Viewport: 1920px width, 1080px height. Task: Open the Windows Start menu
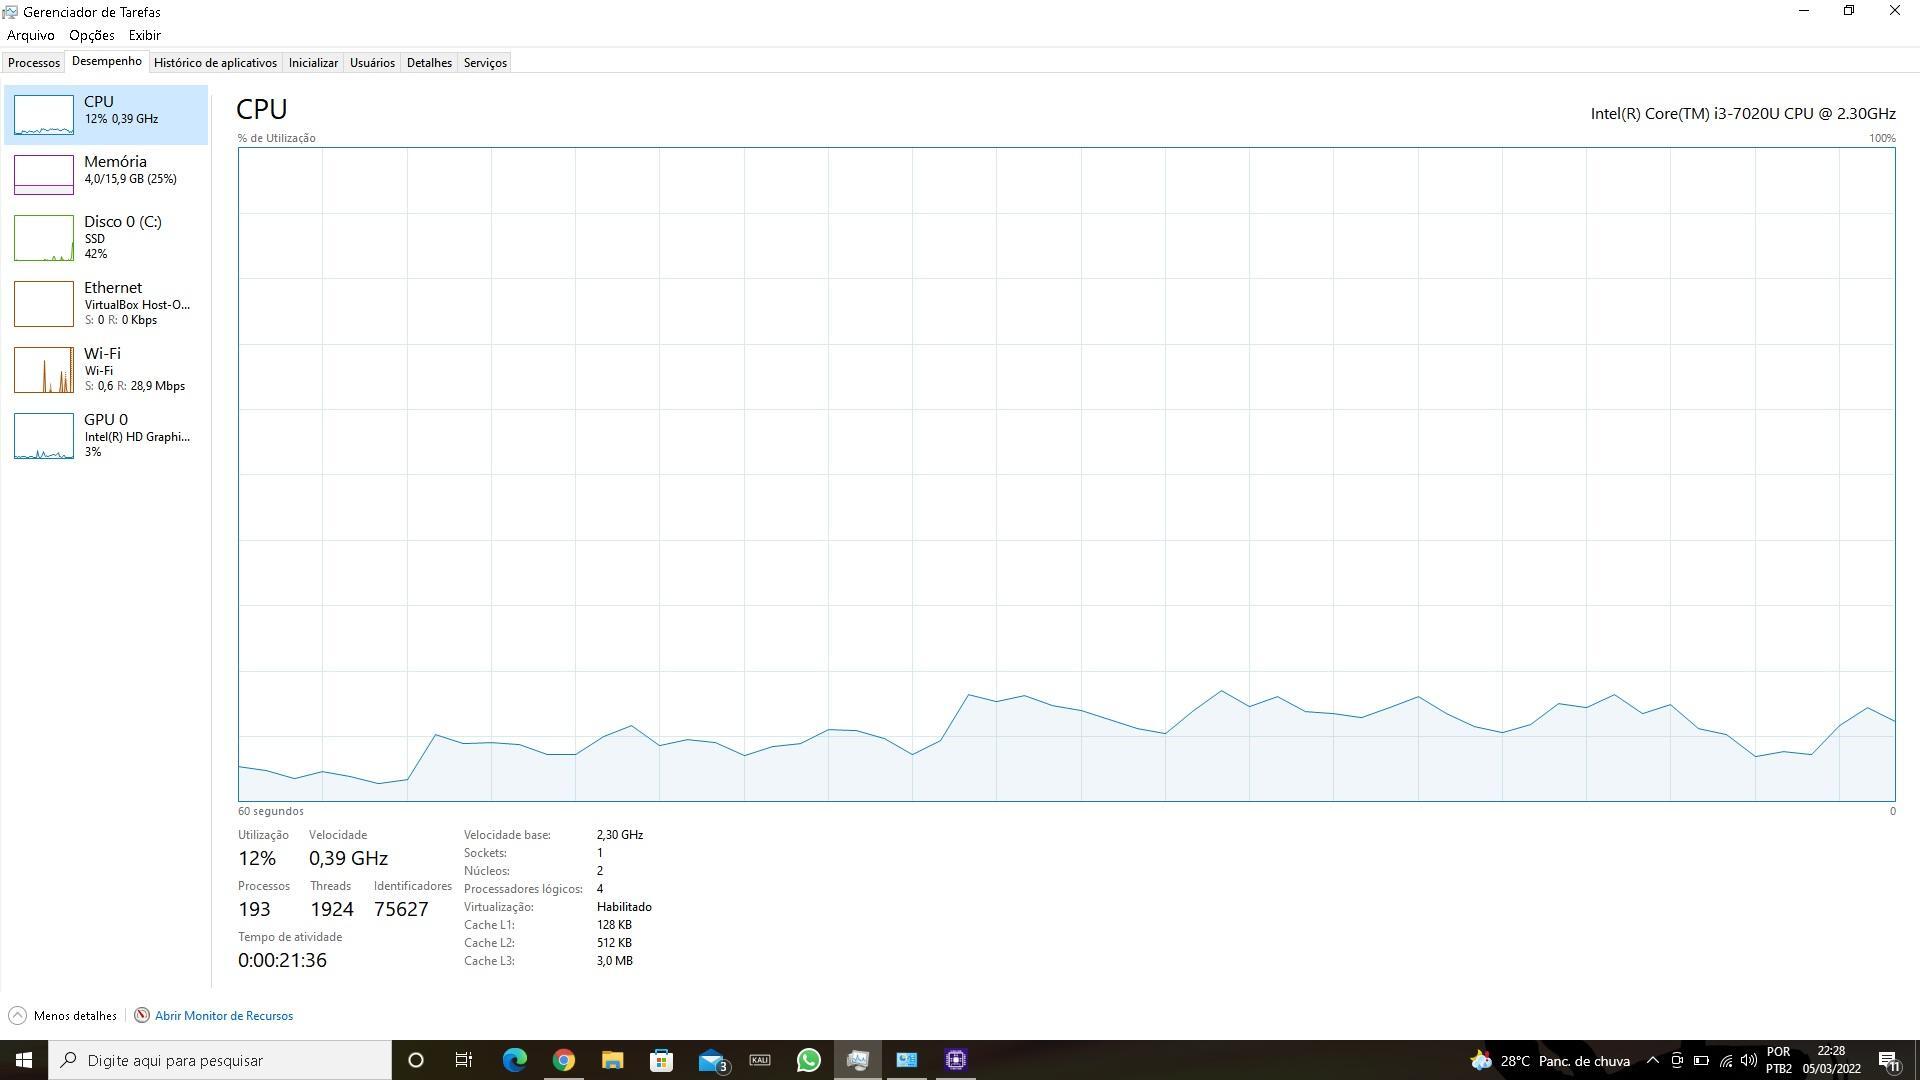pos(24,1060)
